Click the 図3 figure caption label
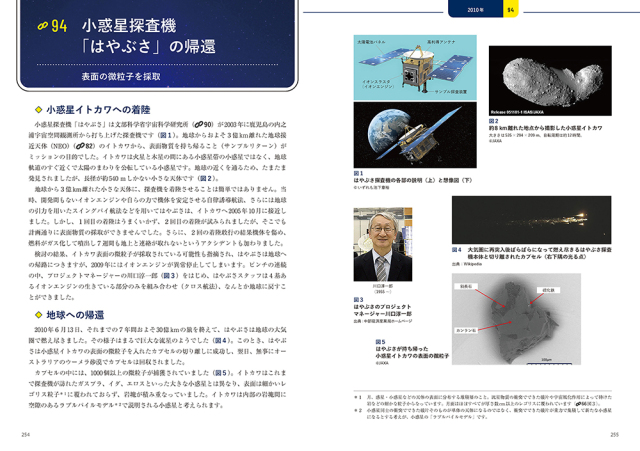The height and width of the screenshot is (451, 640). pyautogui.click(x=357, y=298)
